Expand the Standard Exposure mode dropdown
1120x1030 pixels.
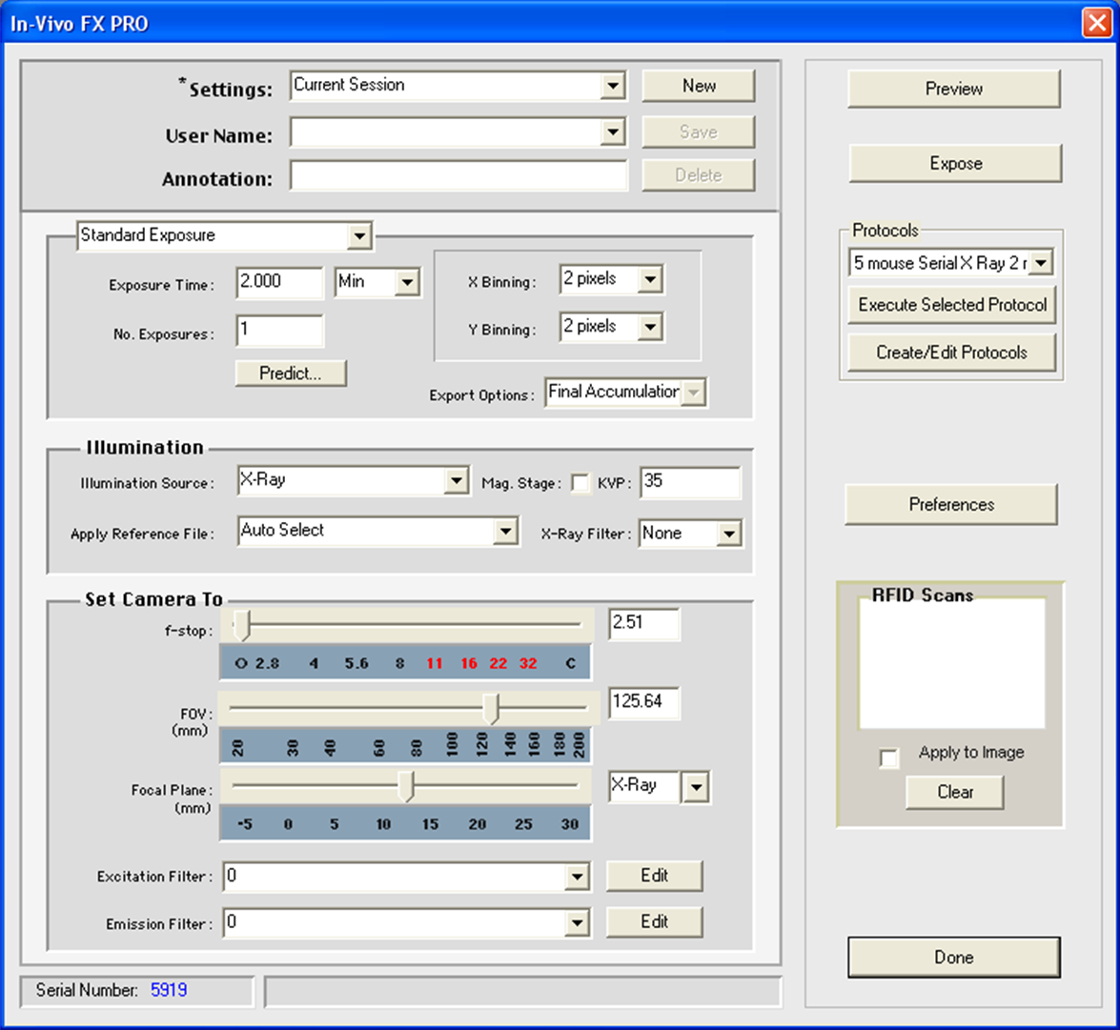point(359,237)
